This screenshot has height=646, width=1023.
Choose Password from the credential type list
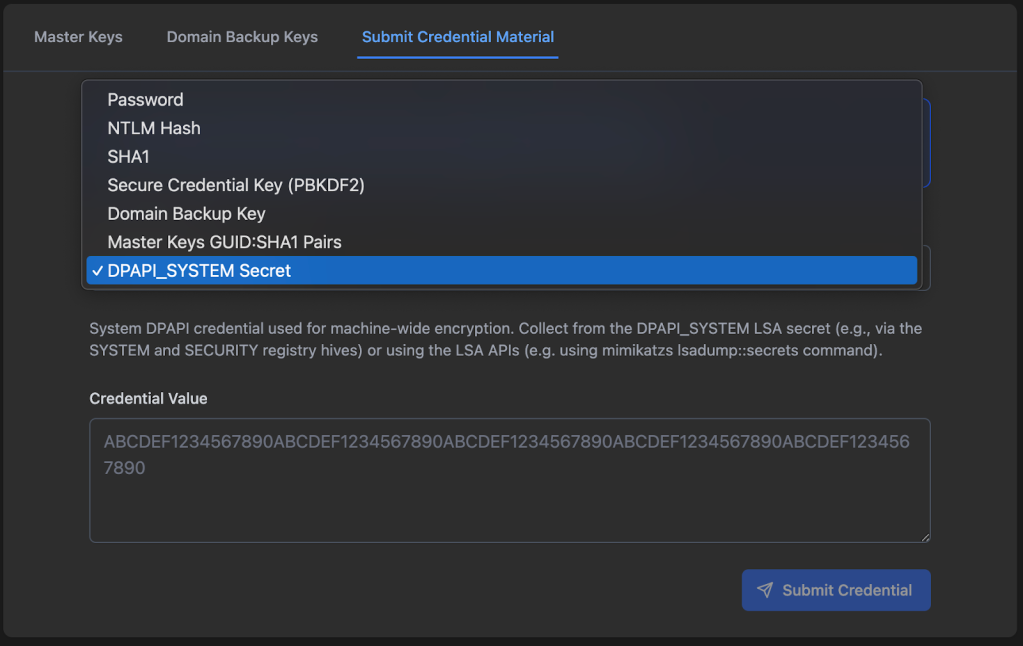point(145,100)
